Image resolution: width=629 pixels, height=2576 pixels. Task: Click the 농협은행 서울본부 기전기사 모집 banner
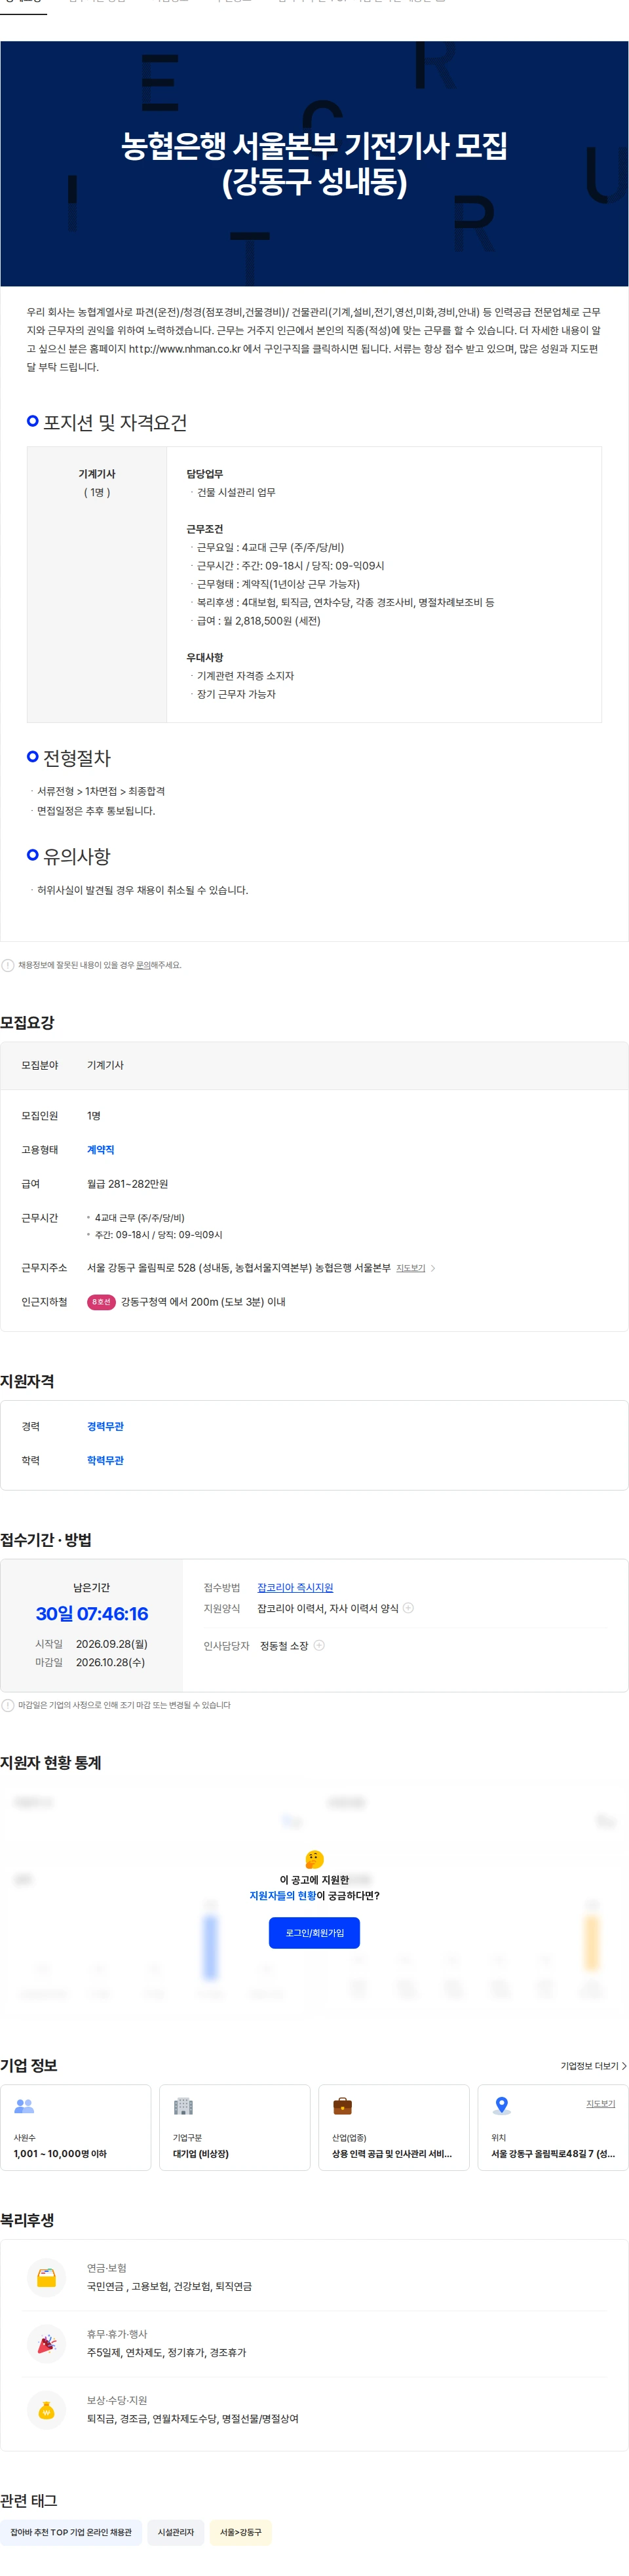click(314, 163)
